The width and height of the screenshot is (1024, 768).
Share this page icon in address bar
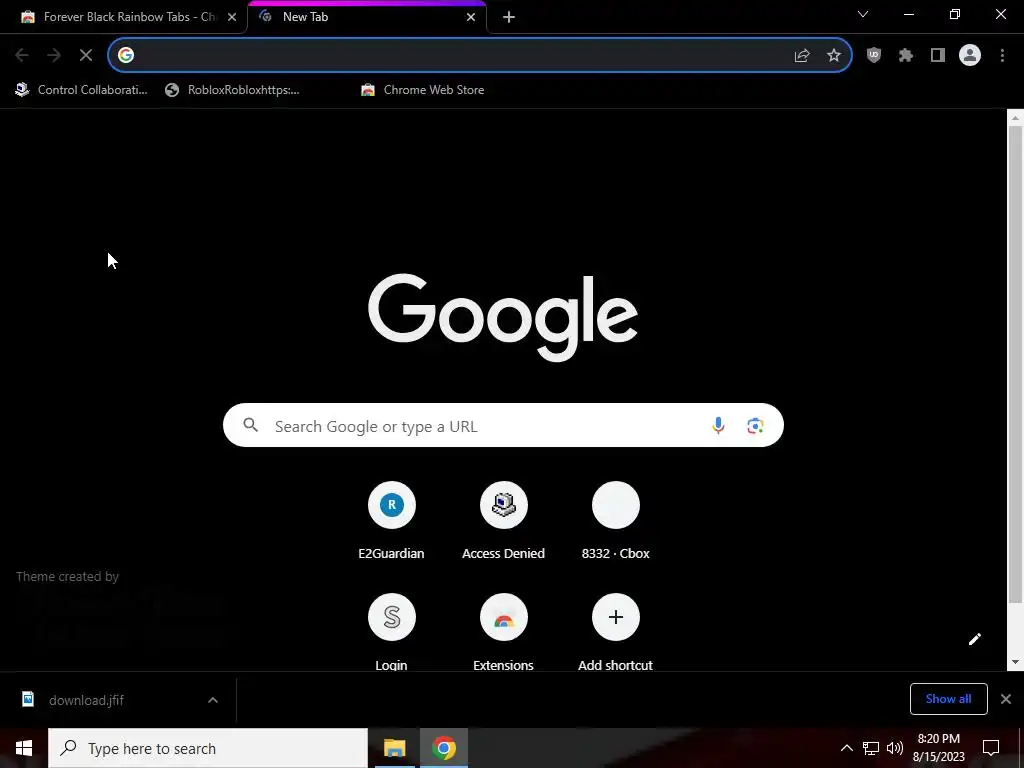pyautogui.click(x=802, y=56)
